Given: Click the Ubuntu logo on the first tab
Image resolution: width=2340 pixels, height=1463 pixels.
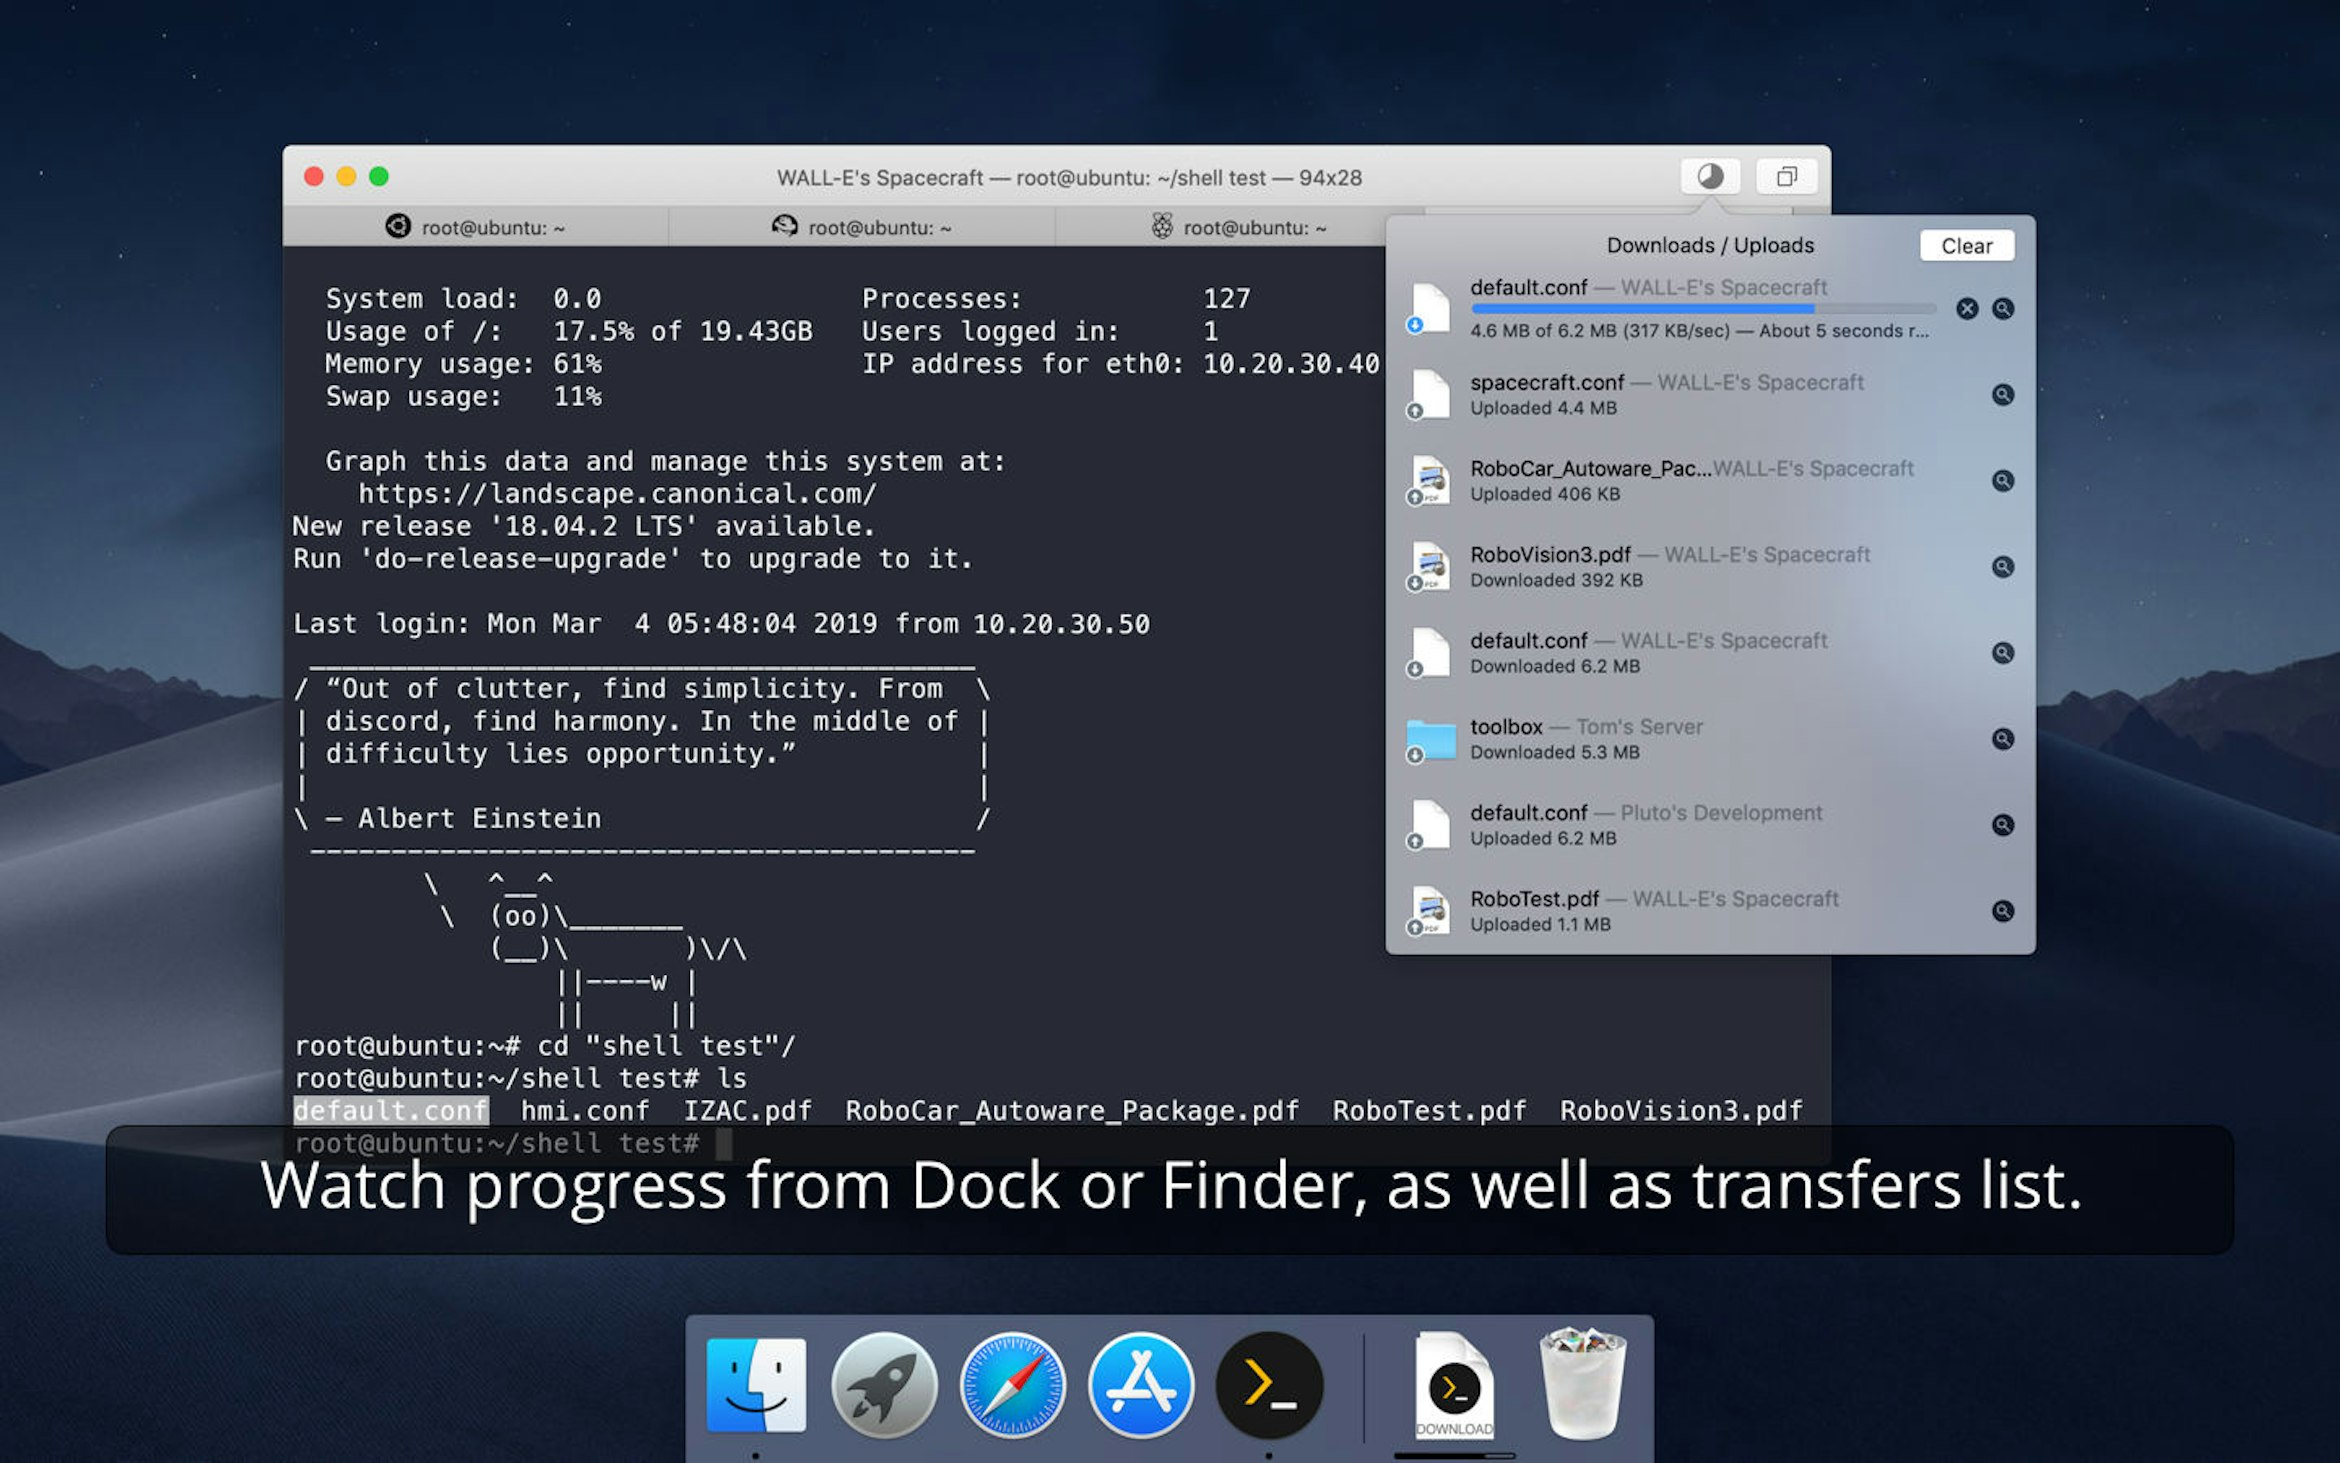Looking at the screenshot, I should coord(398,227).
